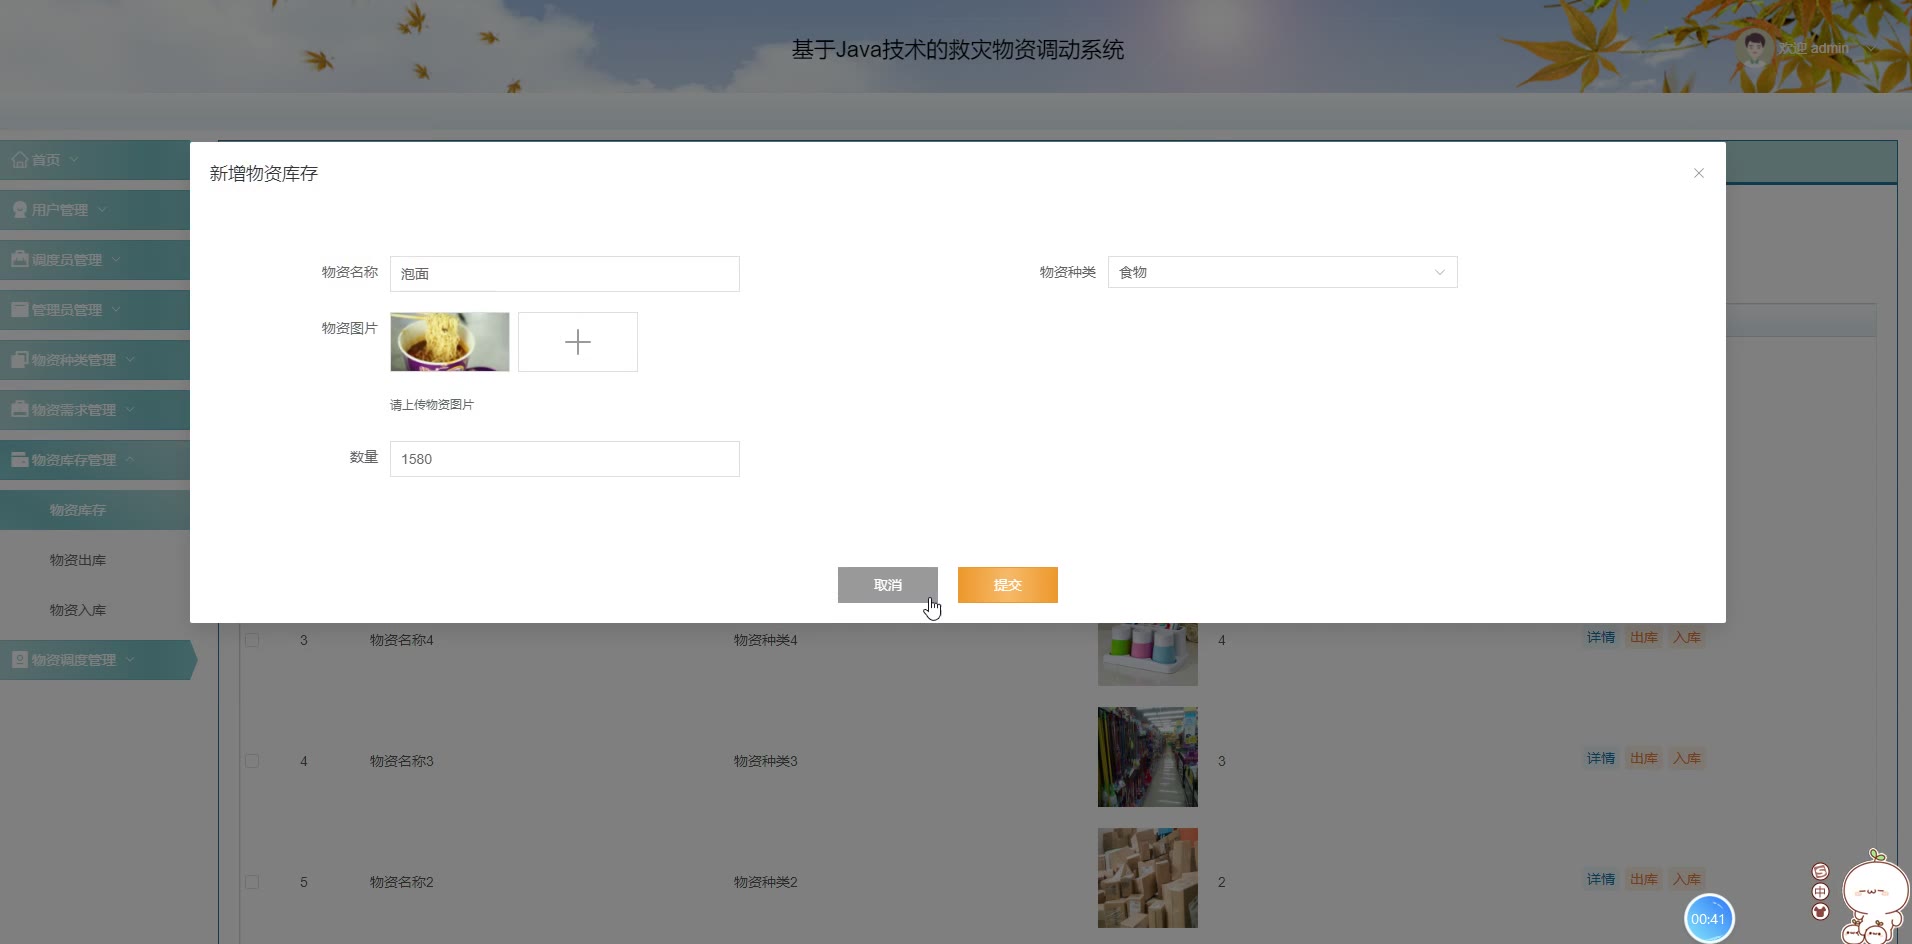The height and width of the screenshot is (944, 1912).
Task: Click the home icon beside 首页
Action: pyautogui.click(x=19, y=160)
